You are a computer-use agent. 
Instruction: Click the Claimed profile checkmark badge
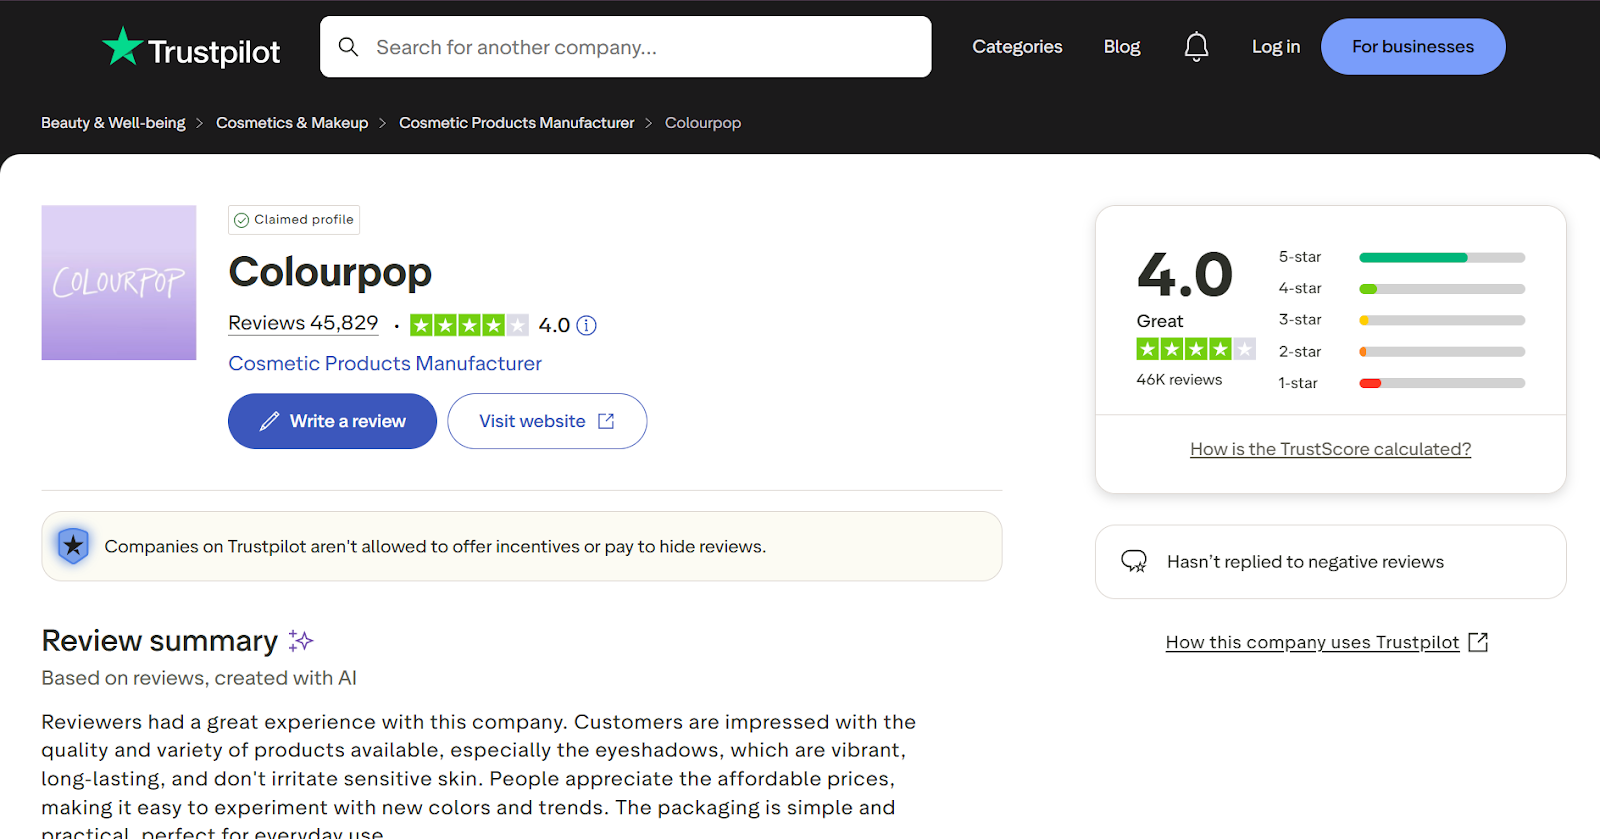[242, 220]
